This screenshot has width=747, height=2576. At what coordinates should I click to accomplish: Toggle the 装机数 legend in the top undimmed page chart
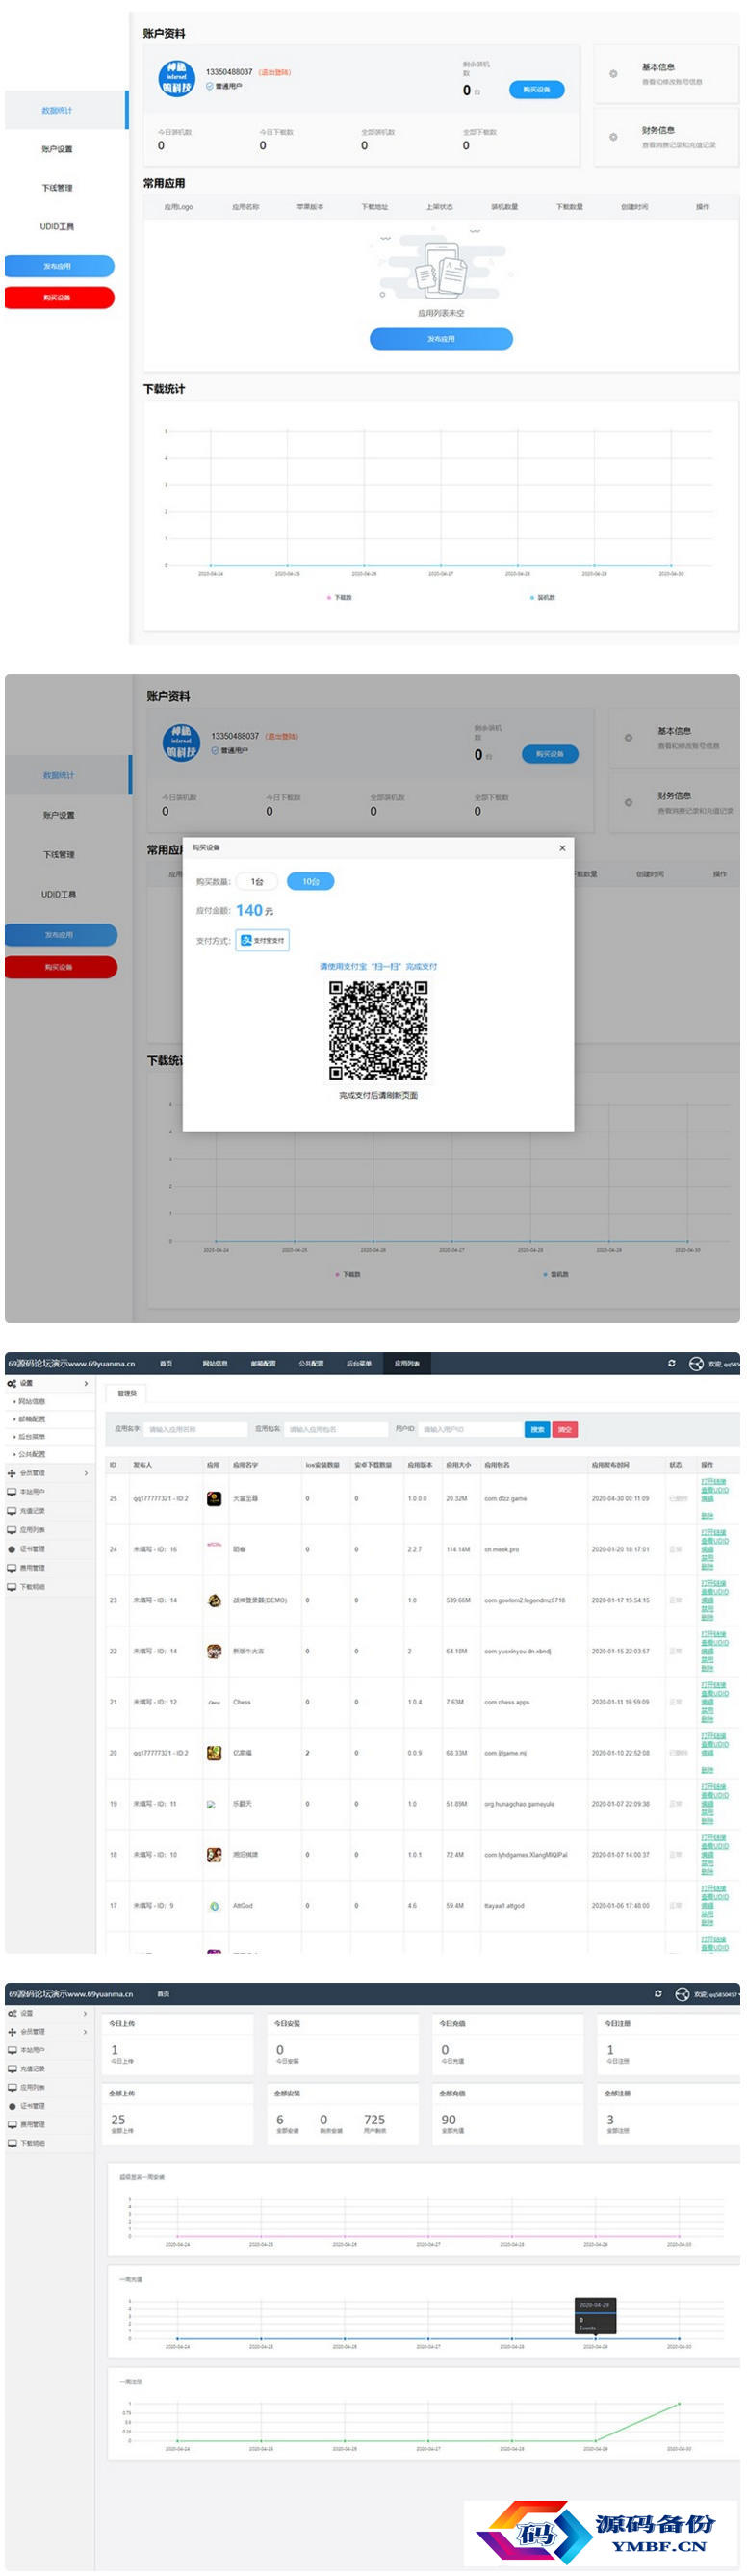[x=543, y=597]
